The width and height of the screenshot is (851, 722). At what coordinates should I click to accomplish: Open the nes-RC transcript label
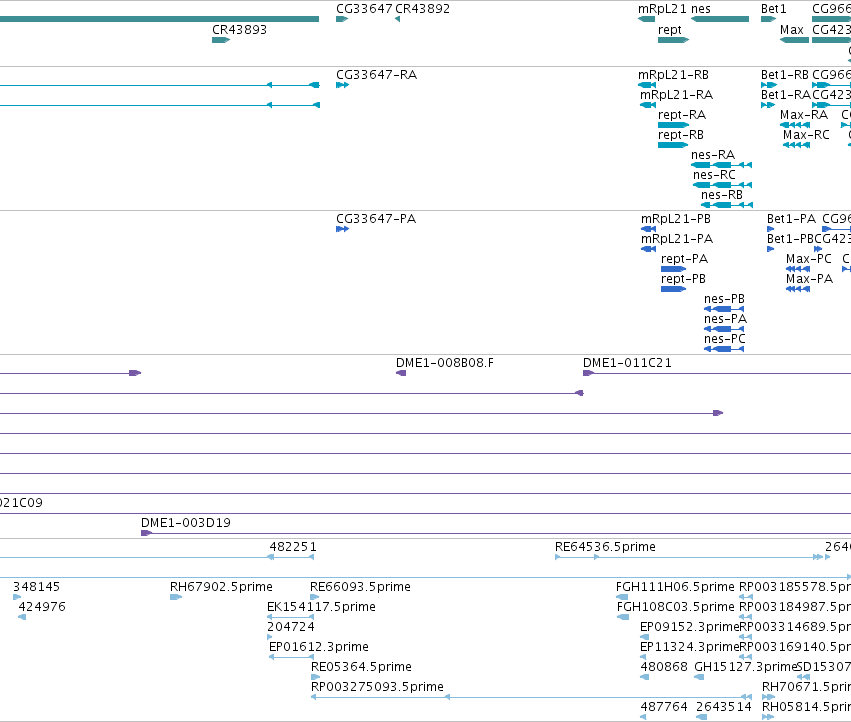point(714,175)
